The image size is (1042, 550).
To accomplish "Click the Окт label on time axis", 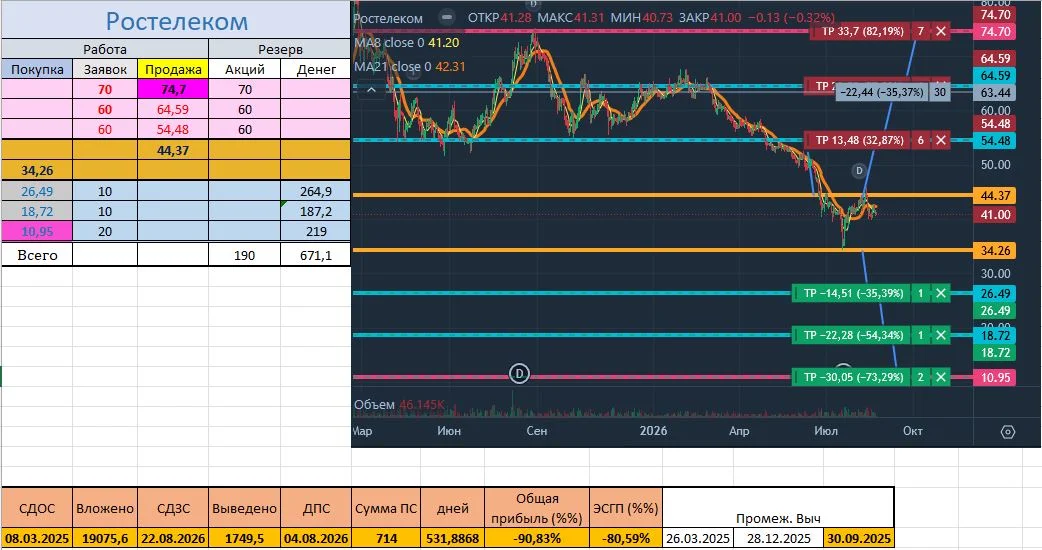I will (x=912, y=431).
